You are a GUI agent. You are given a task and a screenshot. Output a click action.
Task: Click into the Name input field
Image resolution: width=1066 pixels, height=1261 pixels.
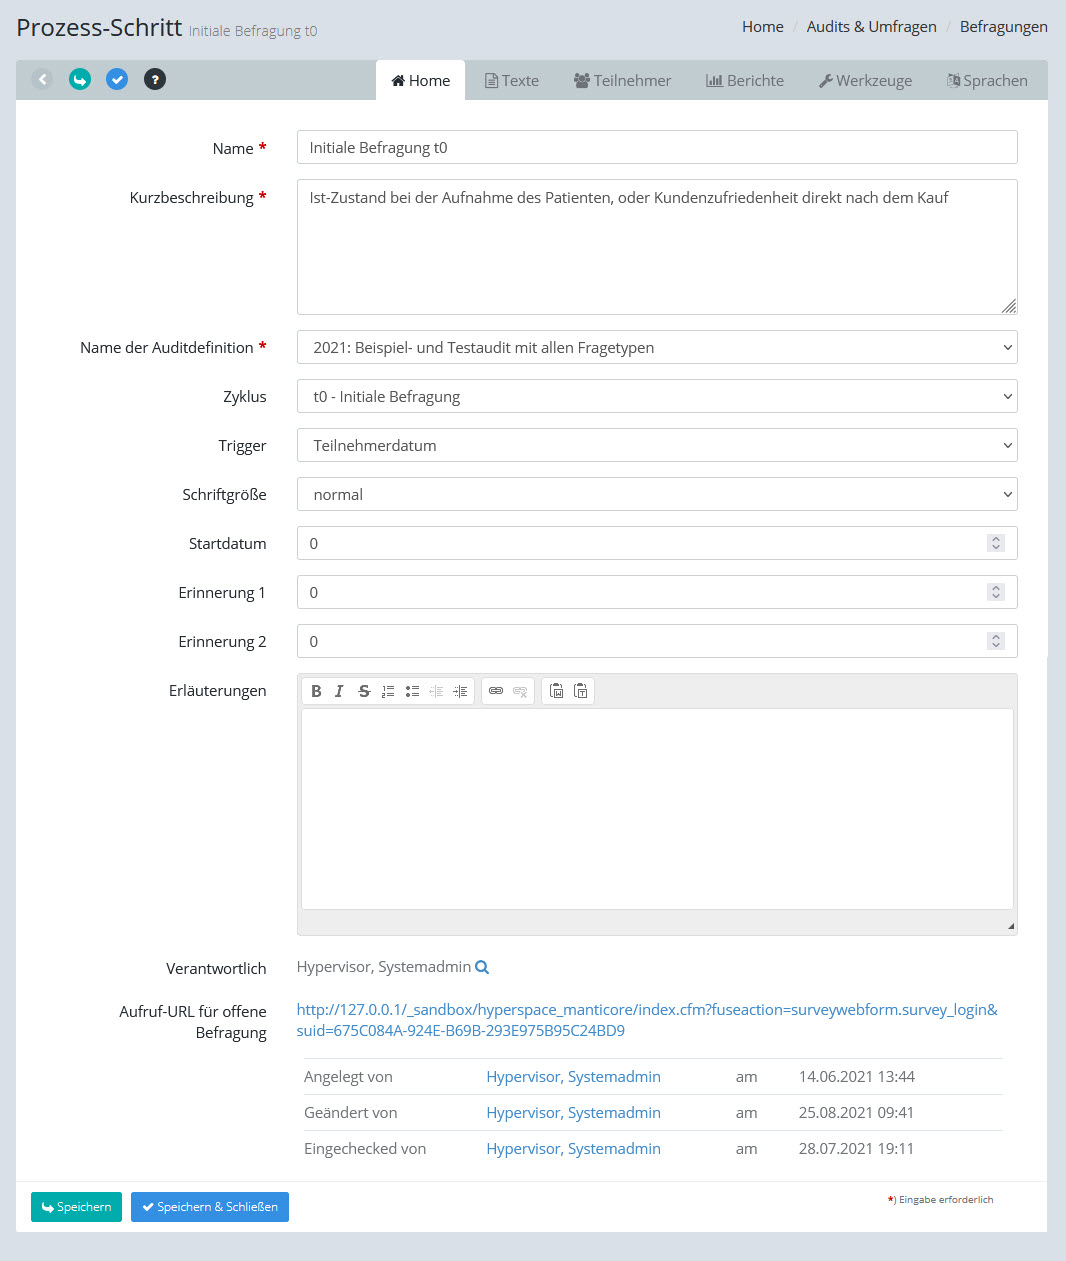[657, 147]
